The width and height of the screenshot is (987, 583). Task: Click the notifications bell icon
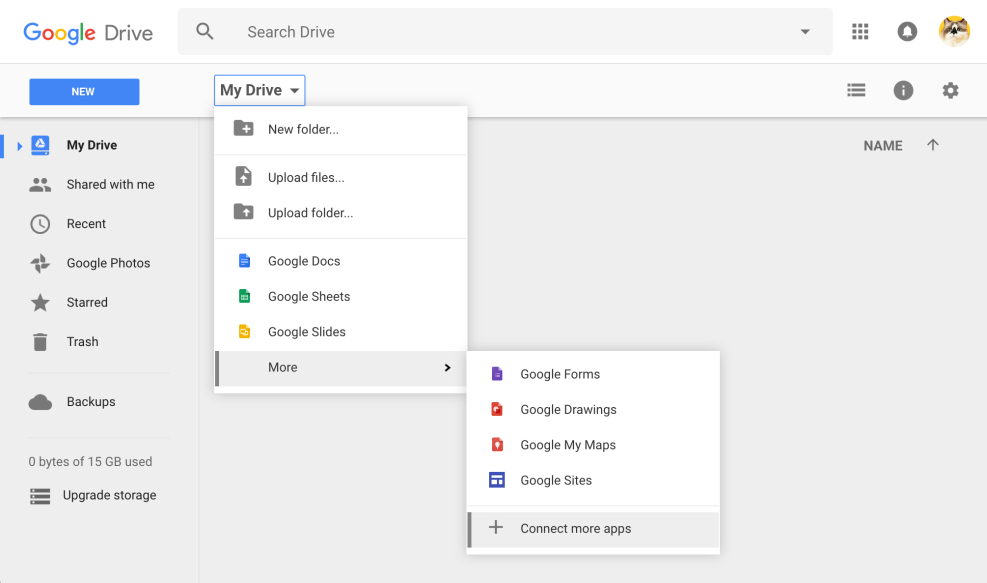pos(906,31)
